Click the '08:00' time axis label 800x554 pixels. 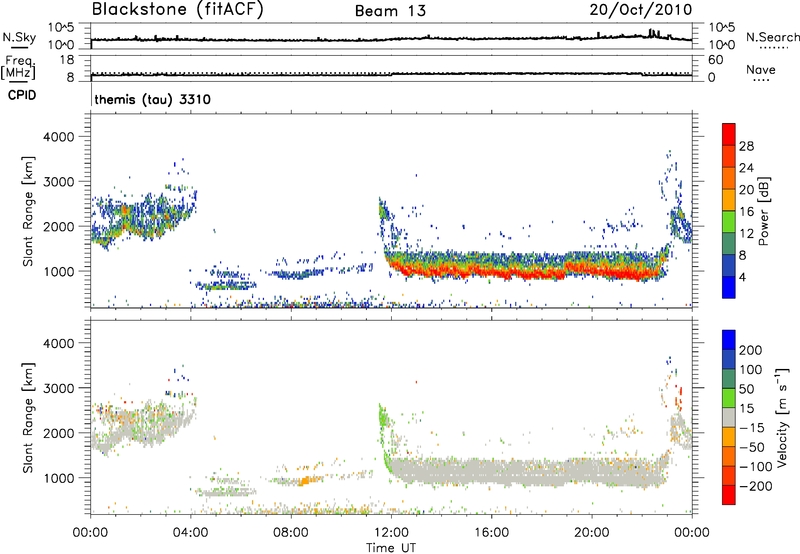point(291,532)
